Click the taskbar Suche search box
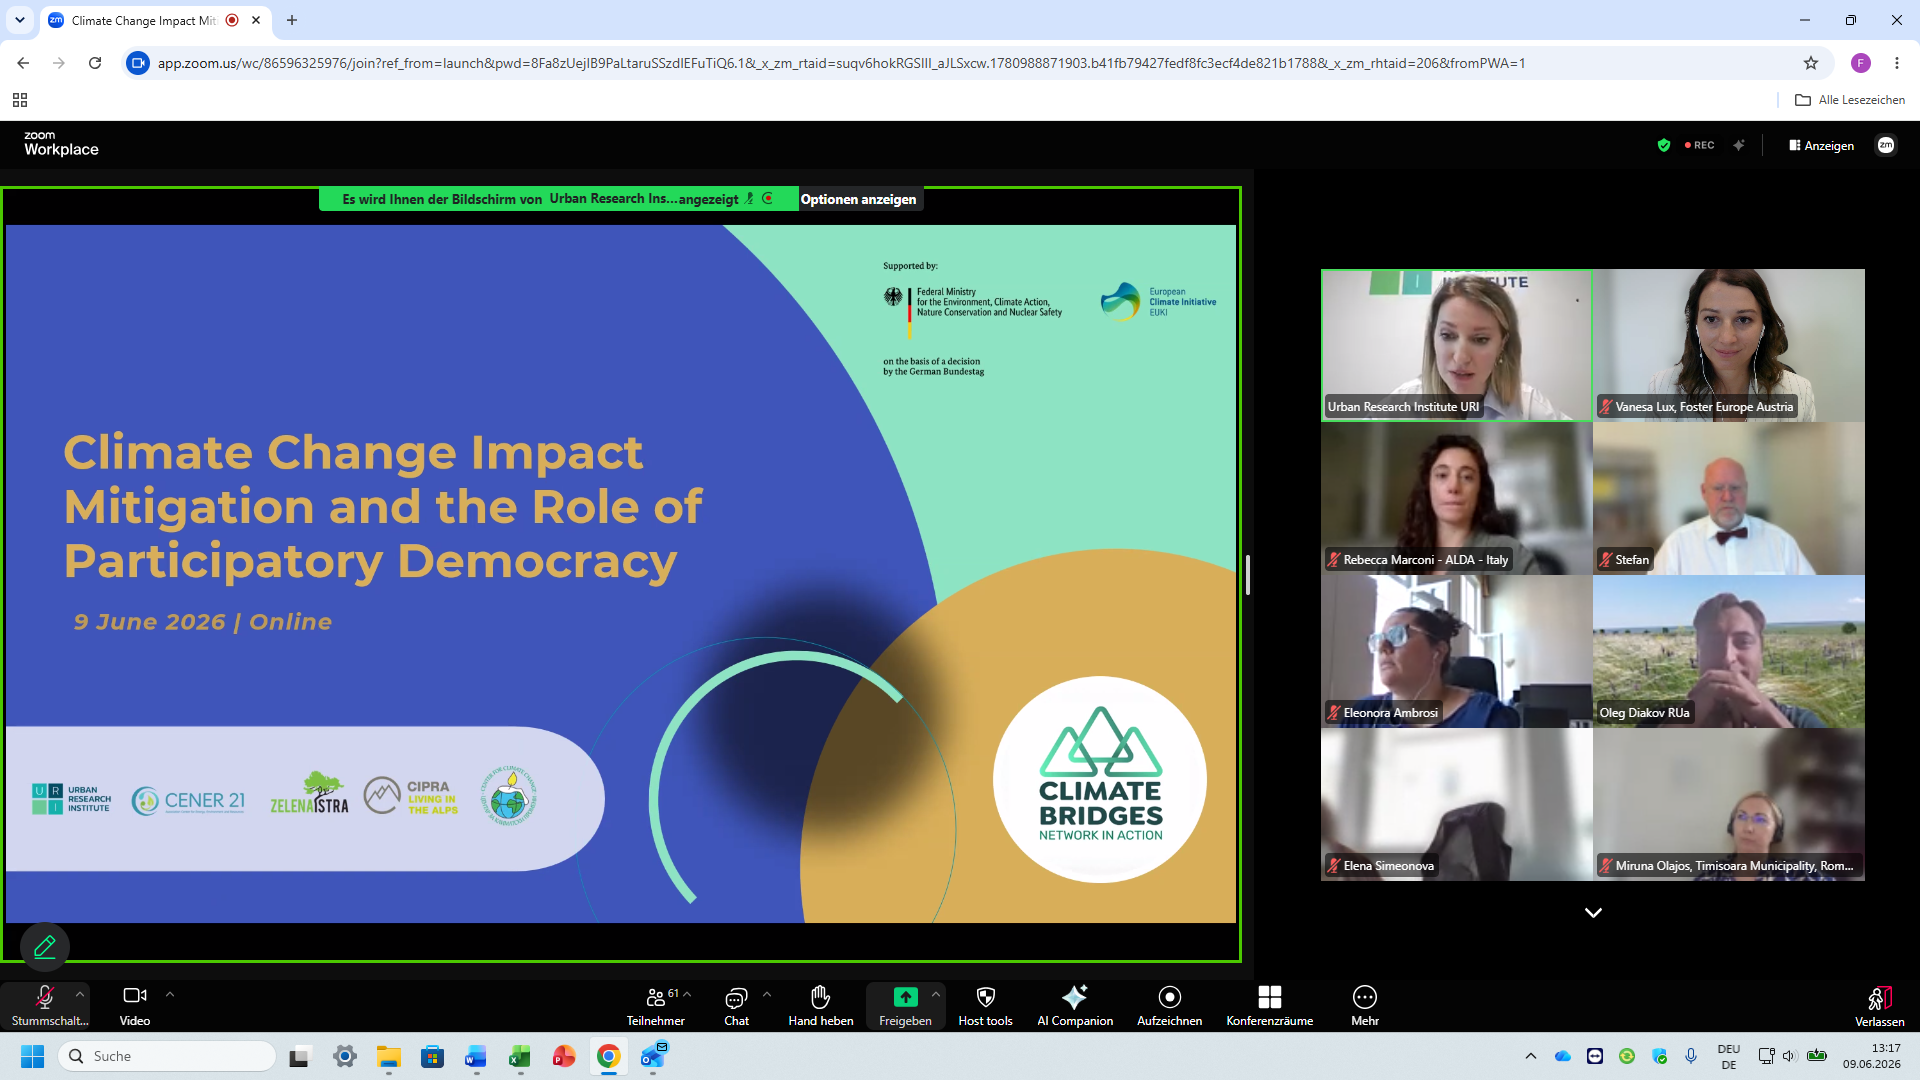This screenshot has height=1080, width=1920. 167,1056
